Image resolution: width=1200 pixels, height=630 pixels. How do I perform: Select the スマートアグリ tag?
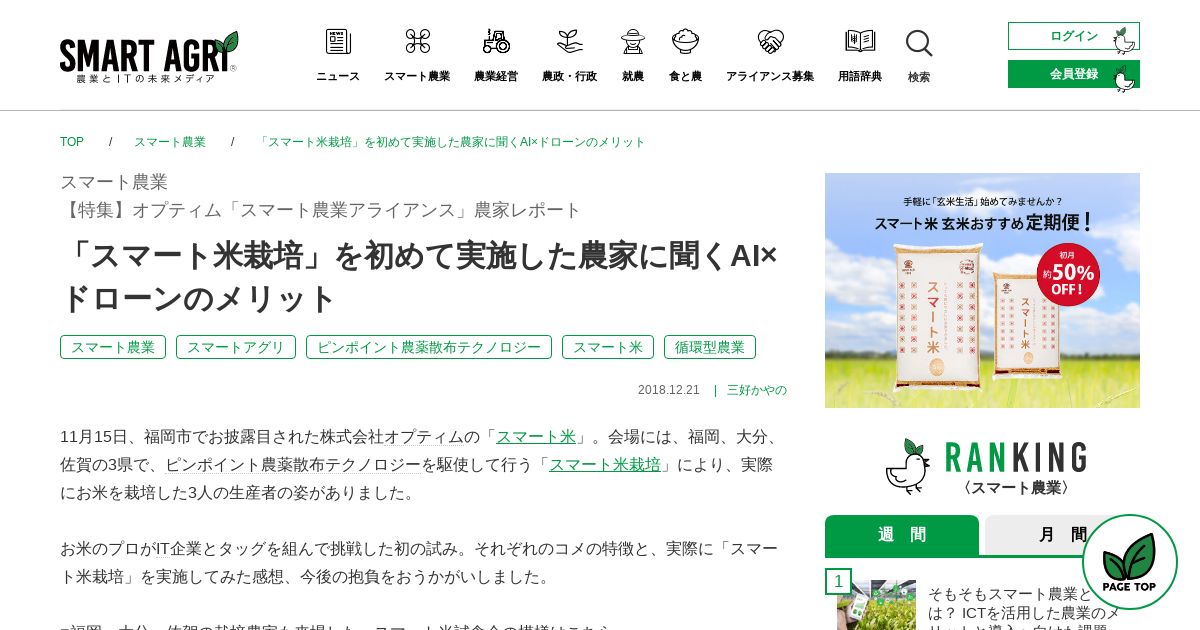click(x=236, y=347)
